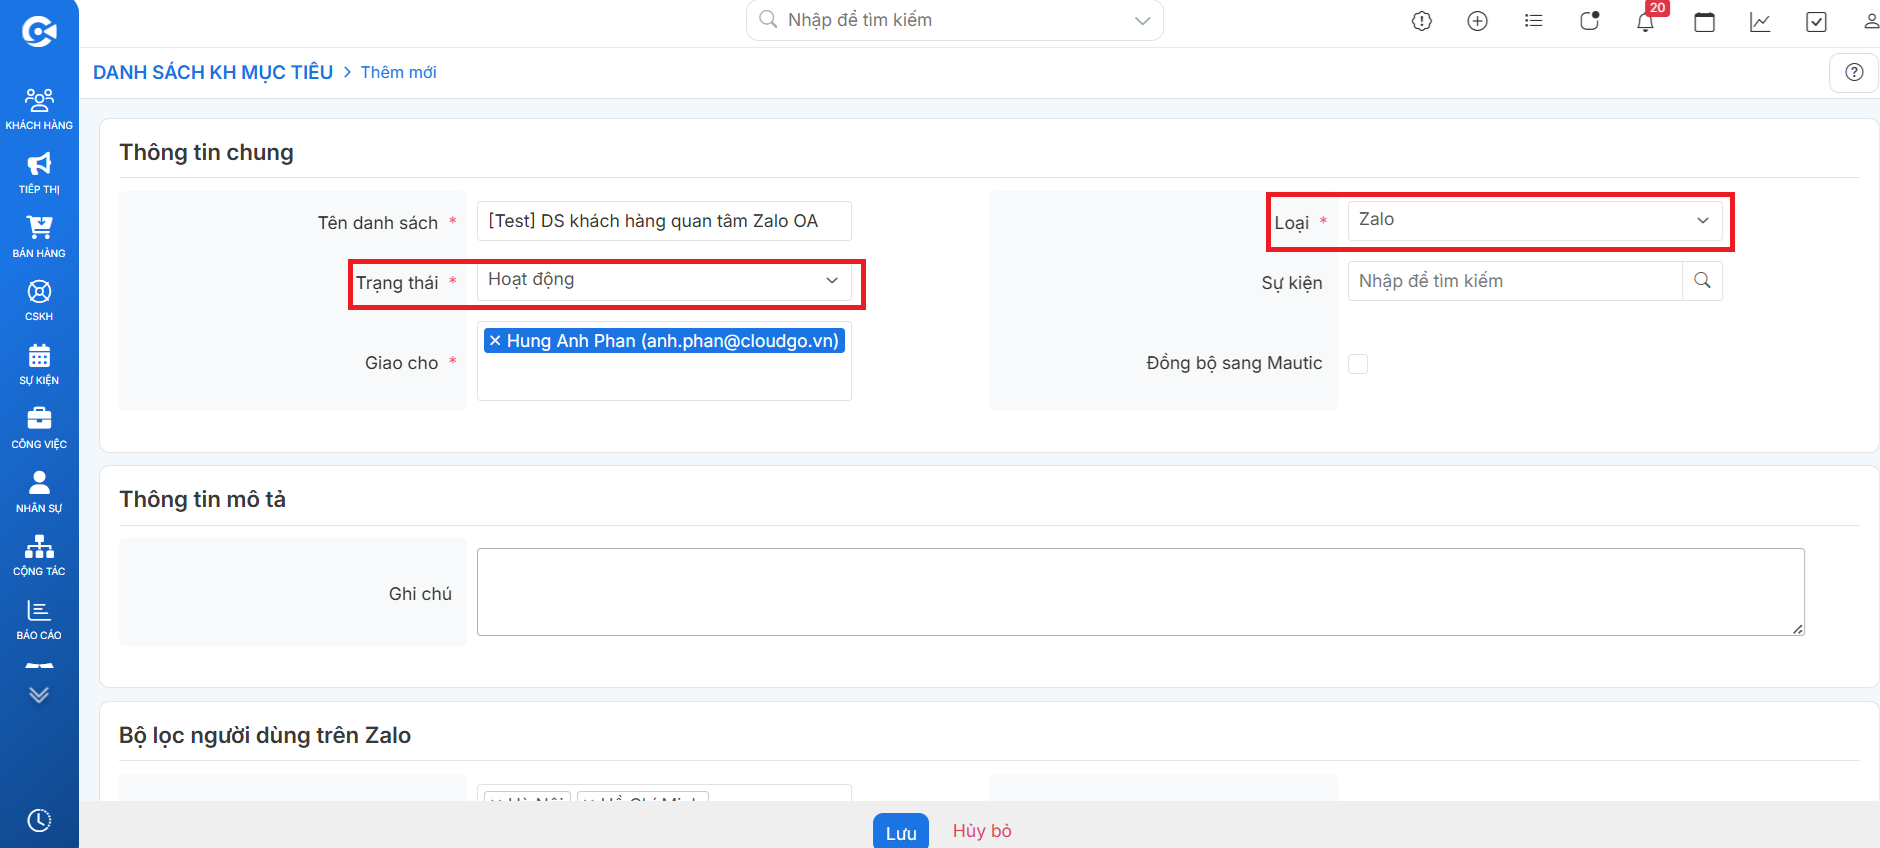Expand the global search dropdown arrow
This screenshot has height=848, width=1880.
point(1143,21)
